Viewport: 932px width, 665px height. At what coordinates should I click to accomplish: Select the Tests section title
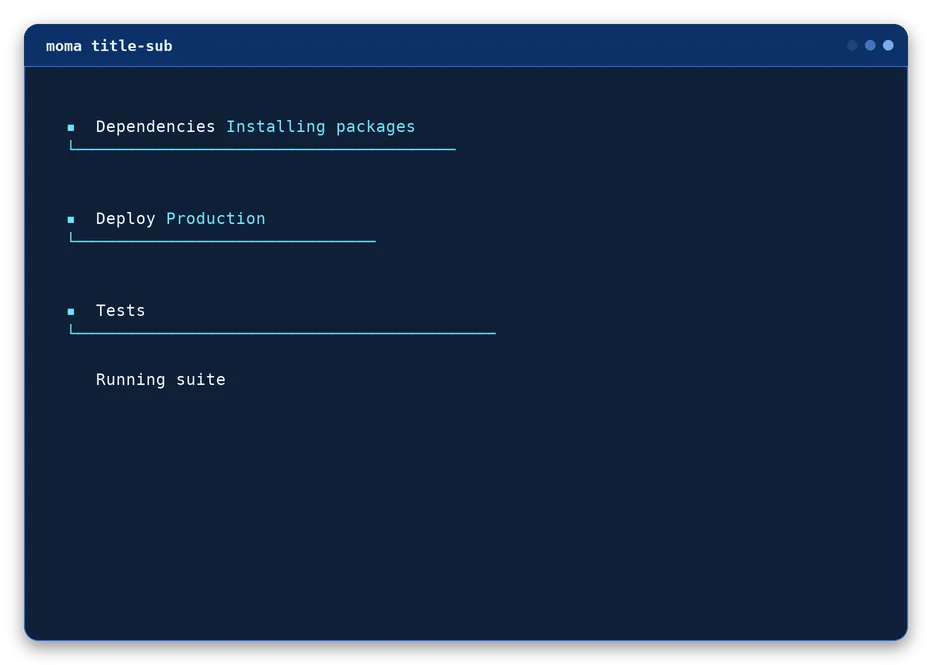tap(120, 311)
